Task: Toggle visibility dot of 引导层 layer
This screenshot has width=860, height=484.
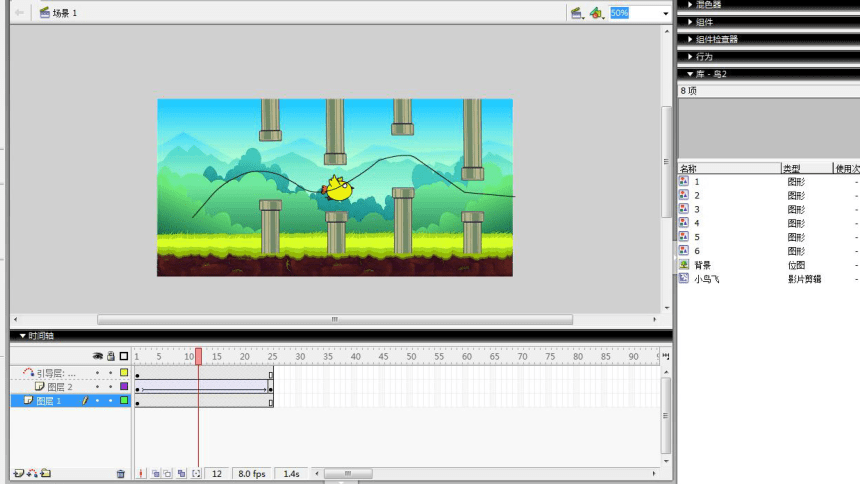Action: click(x=98, y=373)
